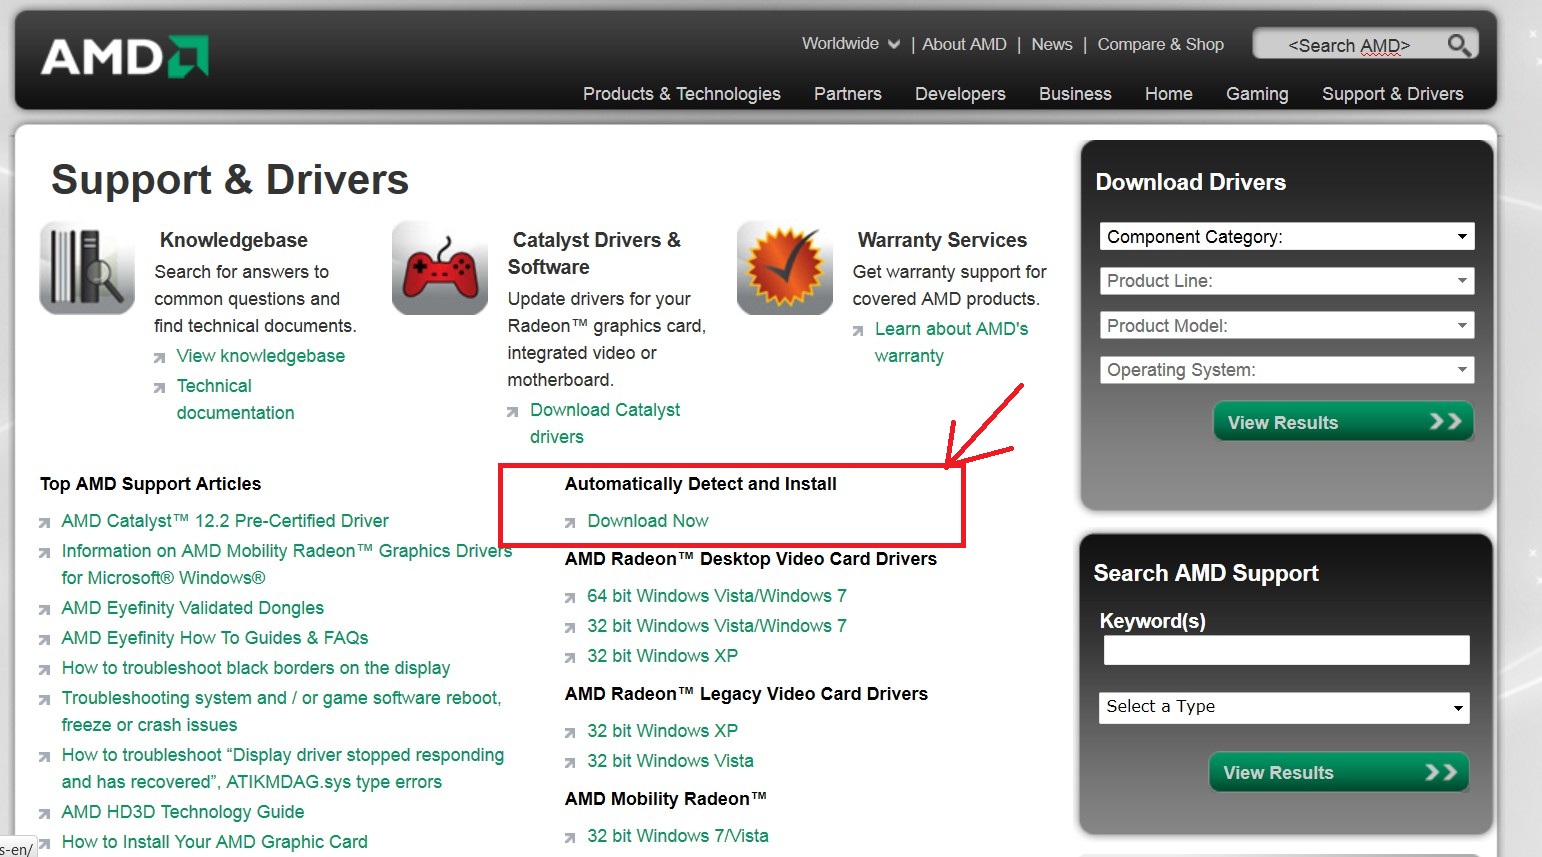Open the Select a Type dropdown
The image size is (1542, 857).
tap(1284, 707)
